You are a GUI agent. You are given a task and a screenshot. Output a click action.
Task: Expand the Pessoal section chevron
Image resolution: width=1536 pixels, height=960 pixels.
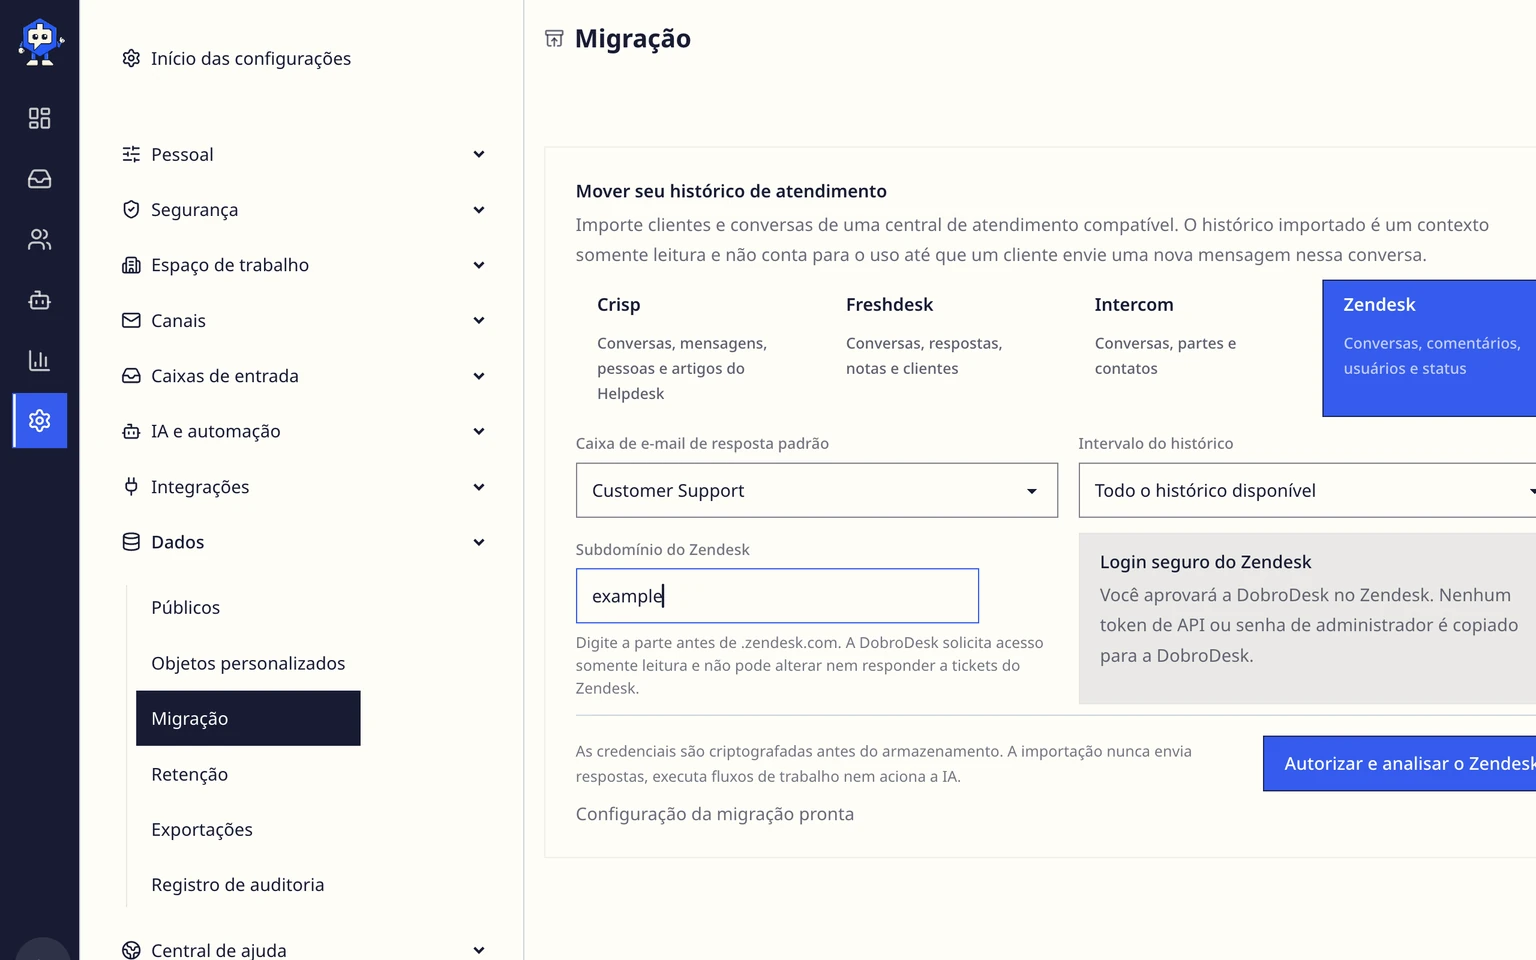point(479,154)
